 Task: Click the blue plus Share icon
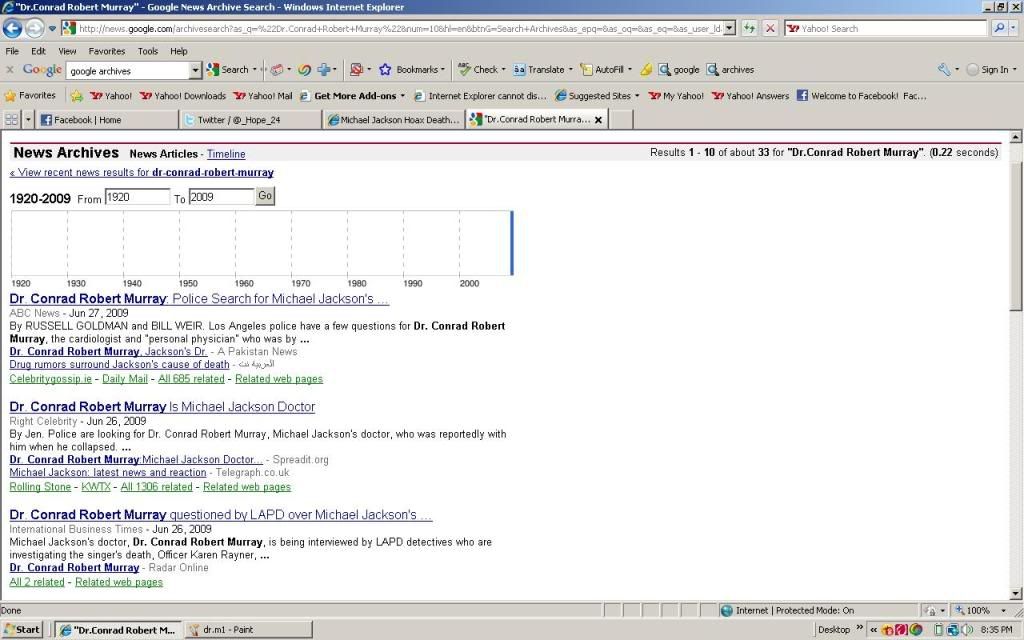tap(324, 69)
